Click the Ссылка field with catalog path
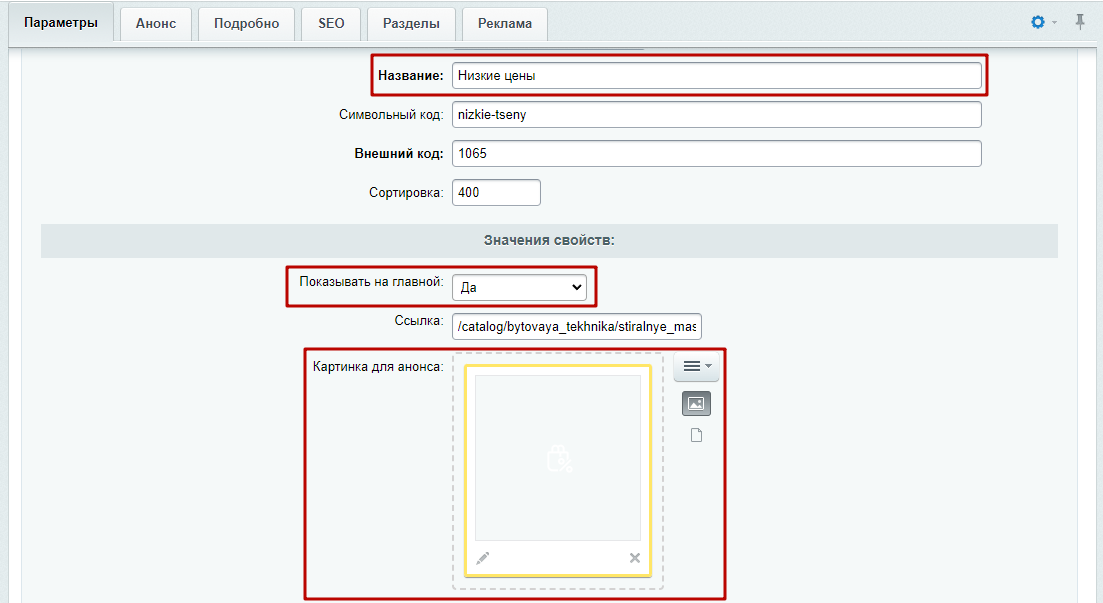1103x603 pixels. [x=576, y=326]
